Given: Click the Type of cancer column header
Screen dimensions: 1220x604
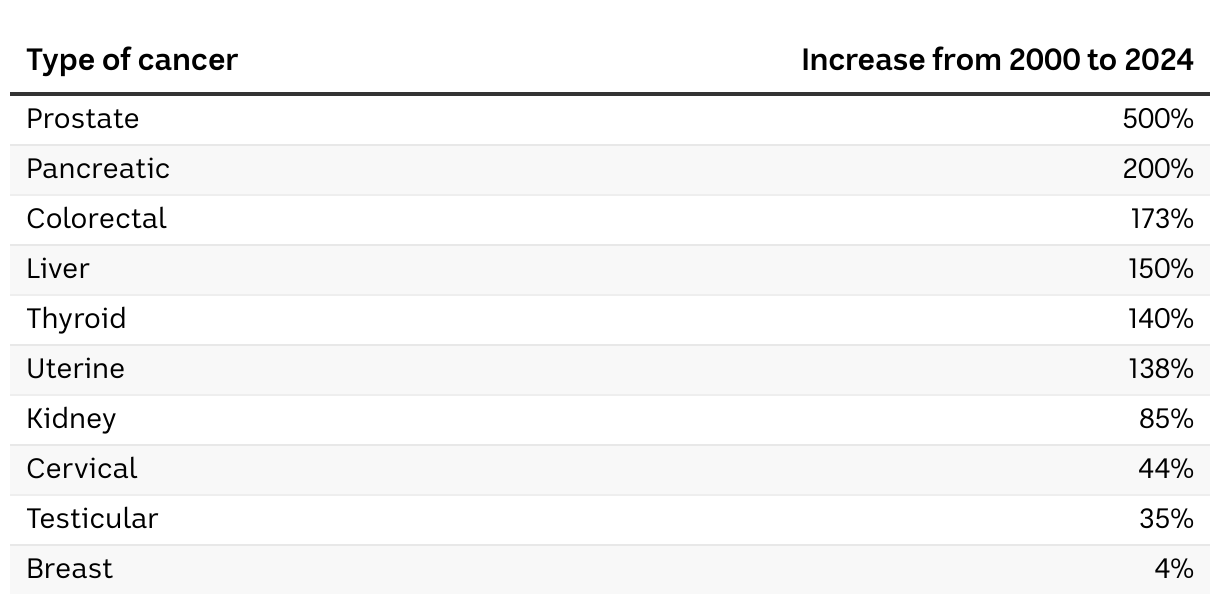Looking at the screenshot, I should click(132, 60).
